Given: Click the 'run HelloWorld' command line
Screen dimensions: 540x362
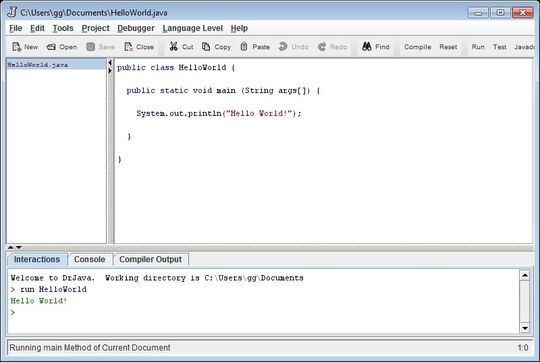Looking at the screenshot, I should pos(53,289).
